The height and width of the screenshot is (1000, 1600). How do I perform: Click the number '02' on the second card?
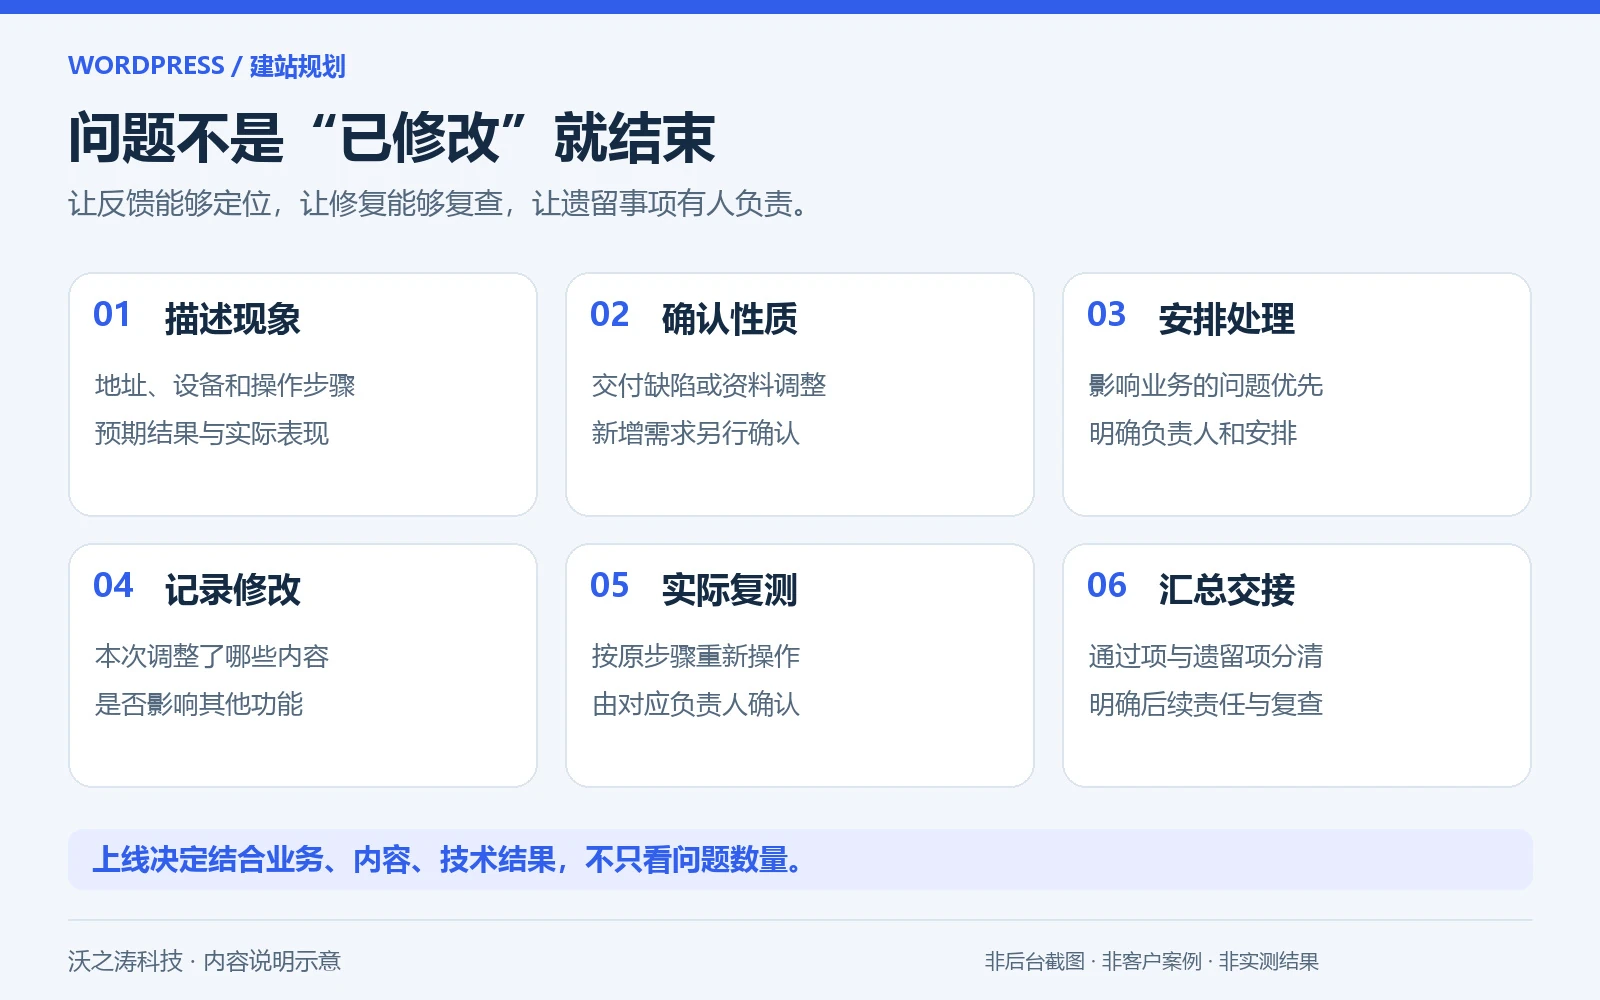[609, 315]
